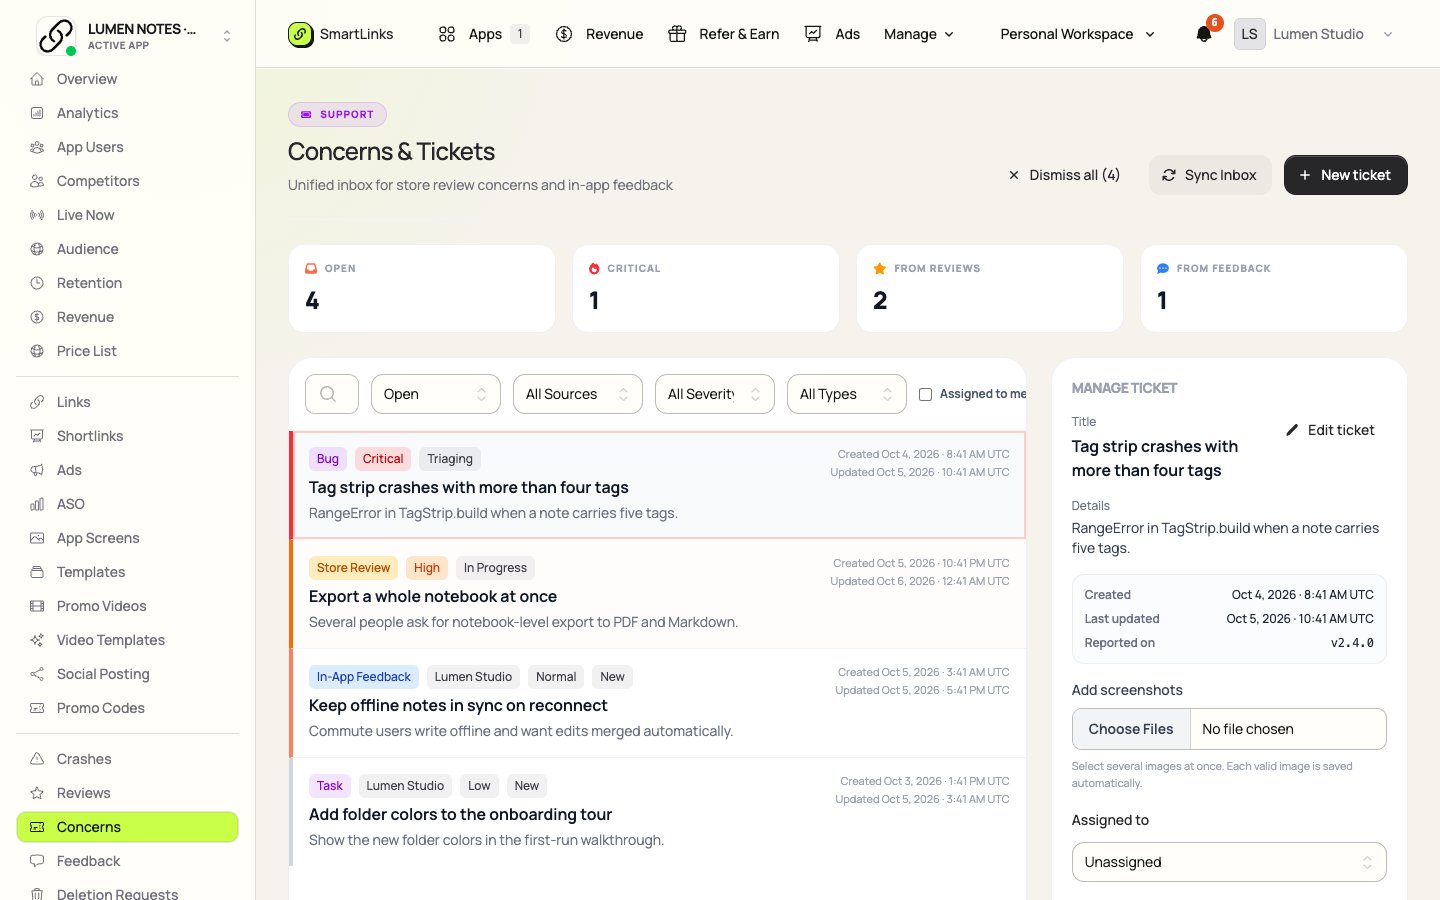Open the All Sources filter dropdown
Image resolution: width=1440 pixels, height=900 pixels.
578,394
